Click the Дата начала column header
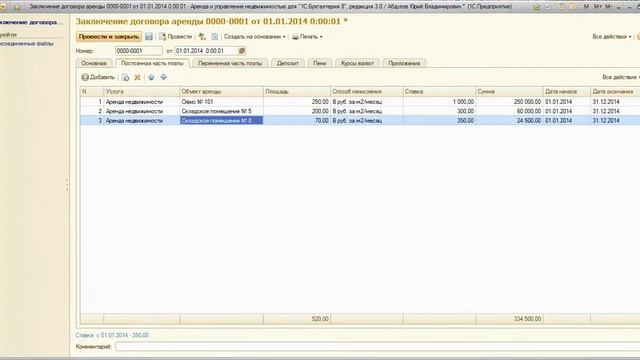Viewport: 640px width, 360px height. (567, 91)
